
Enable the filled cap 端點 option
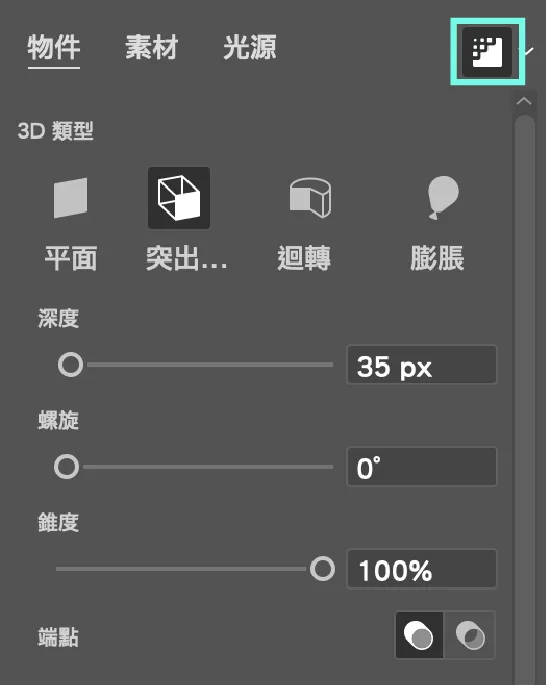tap(419, 635)
